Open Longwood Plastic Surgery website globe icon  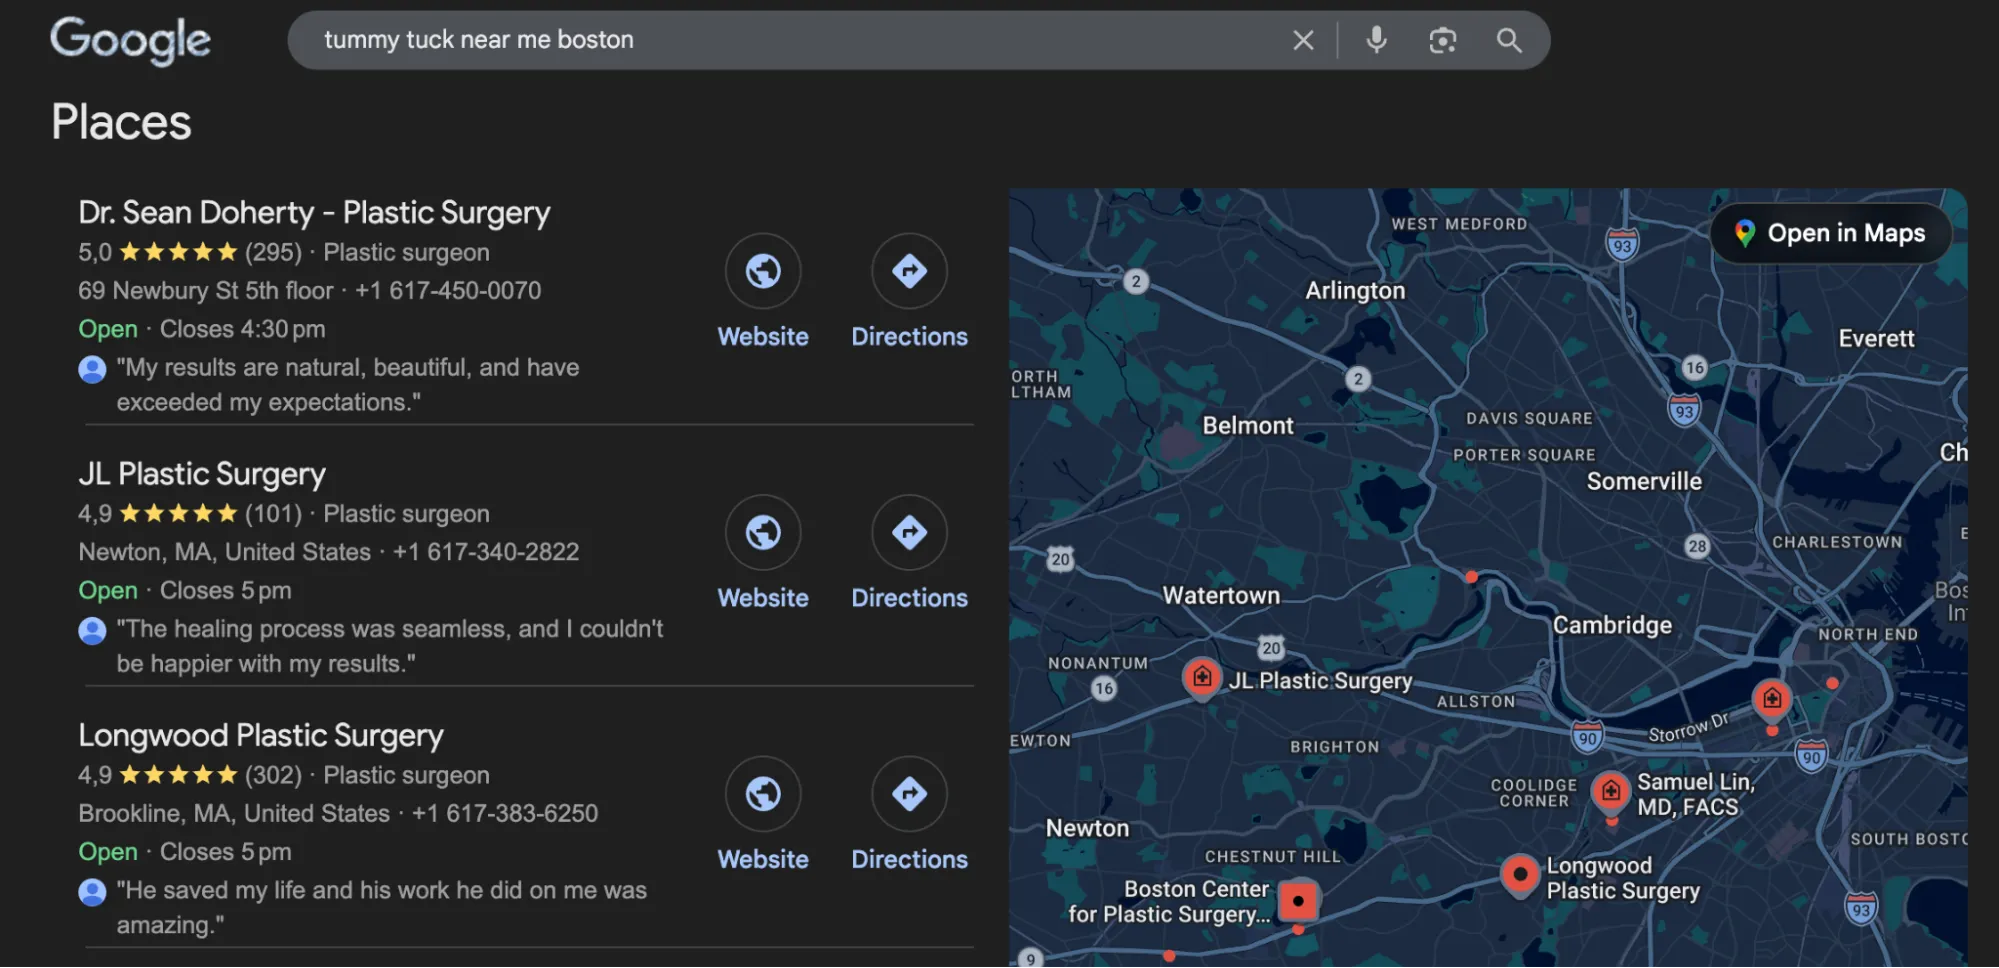763,794
